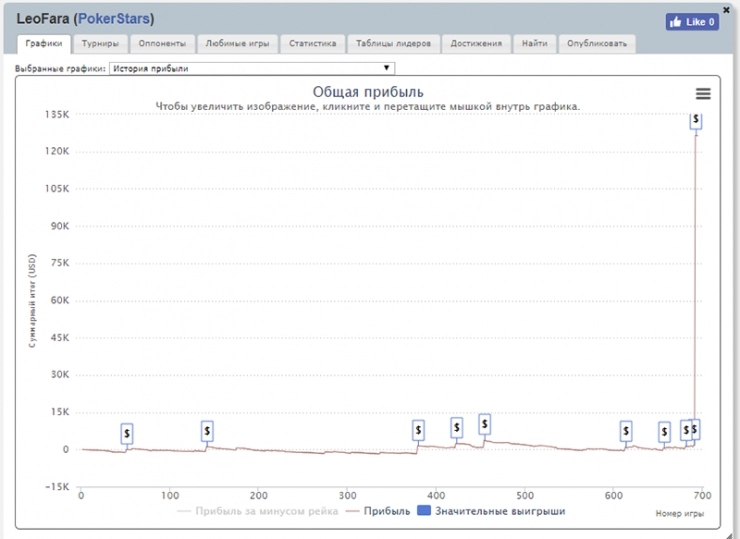Screen dimensions: 740x539
Task: Select the Опубликовать tab
Action: click(597, 44)
